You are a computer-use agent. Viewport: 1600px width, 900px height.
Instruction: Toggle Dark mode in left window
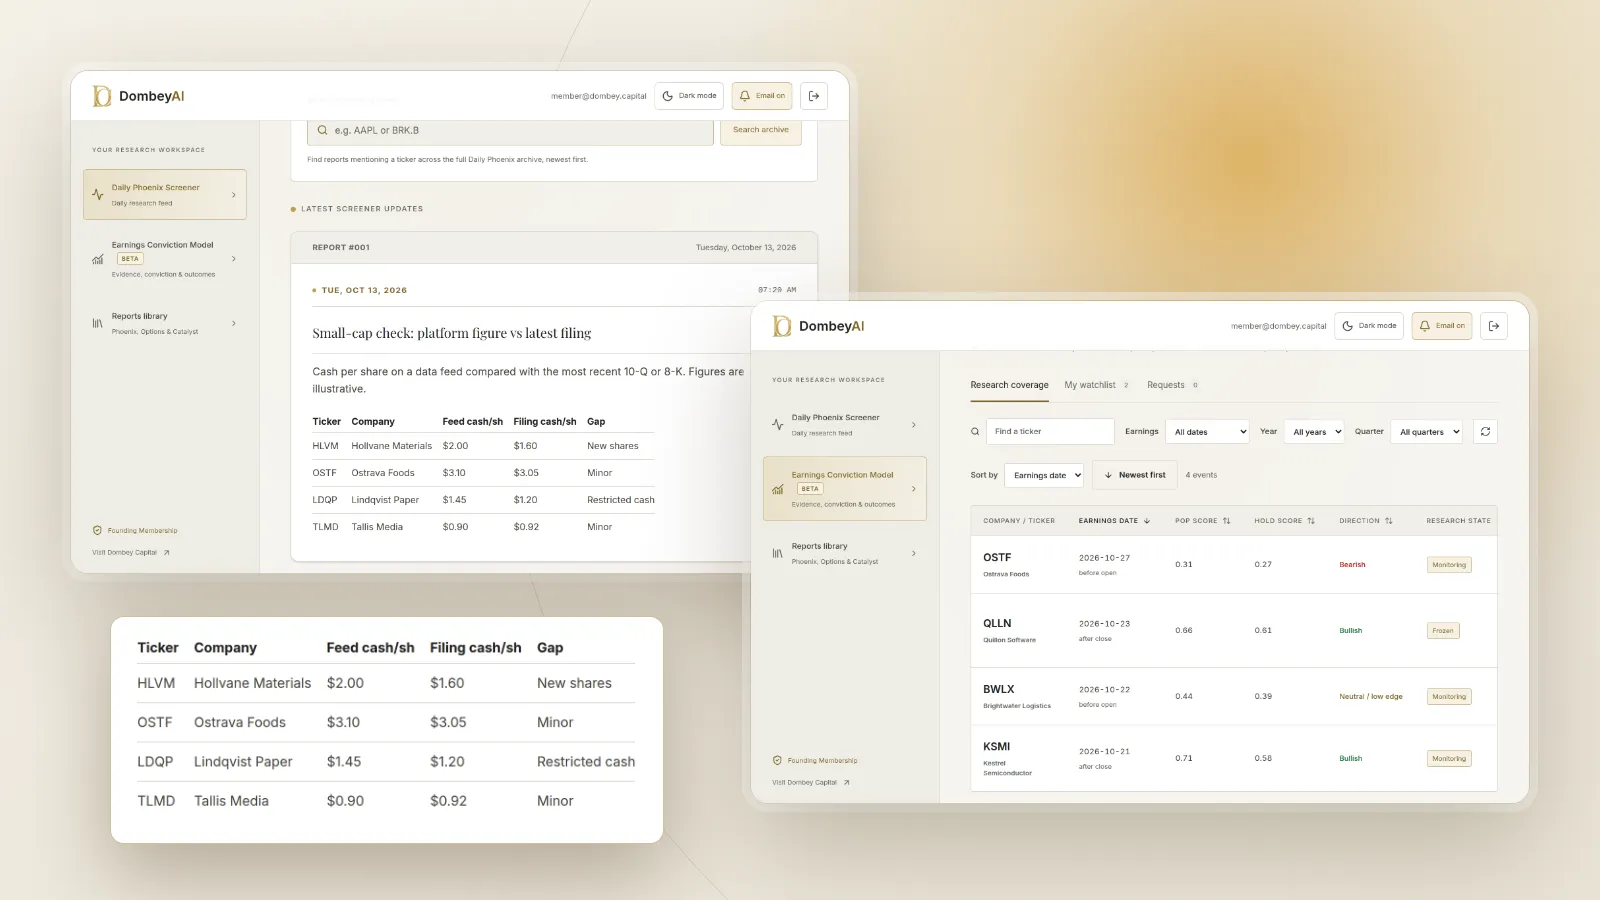(690, 96)
